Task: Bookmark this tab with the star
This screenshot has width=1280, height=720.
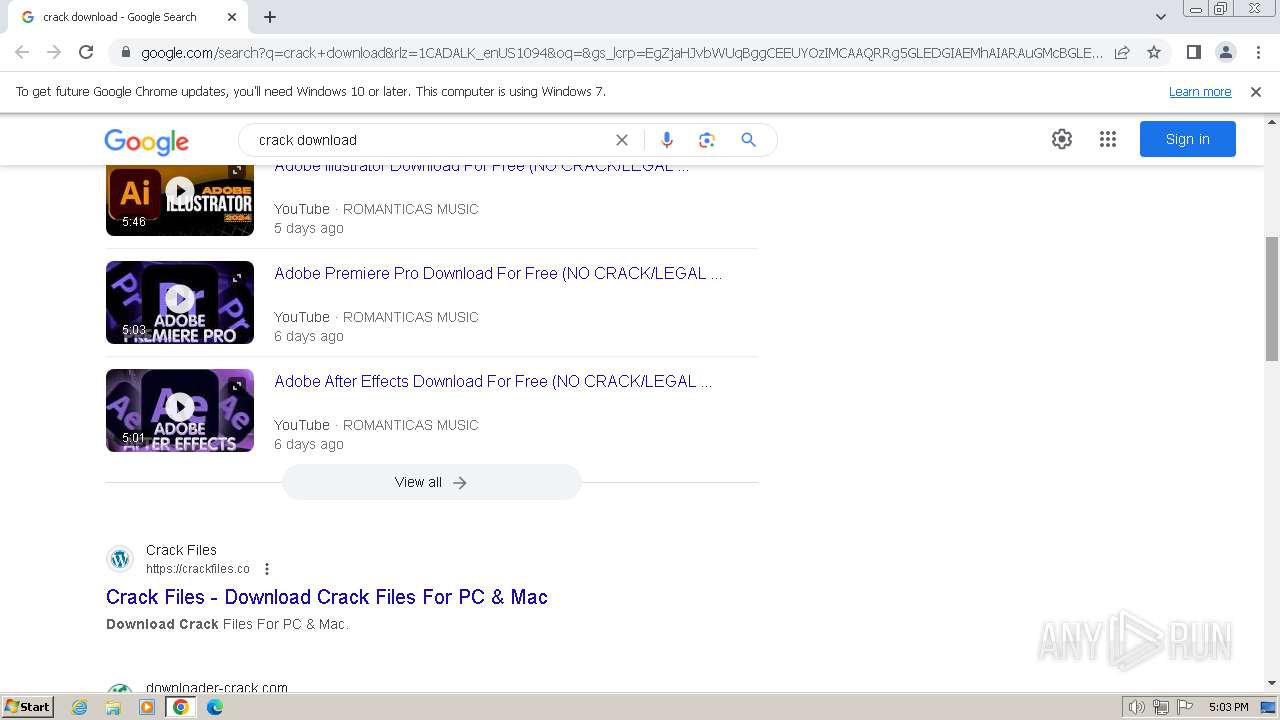Action: [1154, 52]
